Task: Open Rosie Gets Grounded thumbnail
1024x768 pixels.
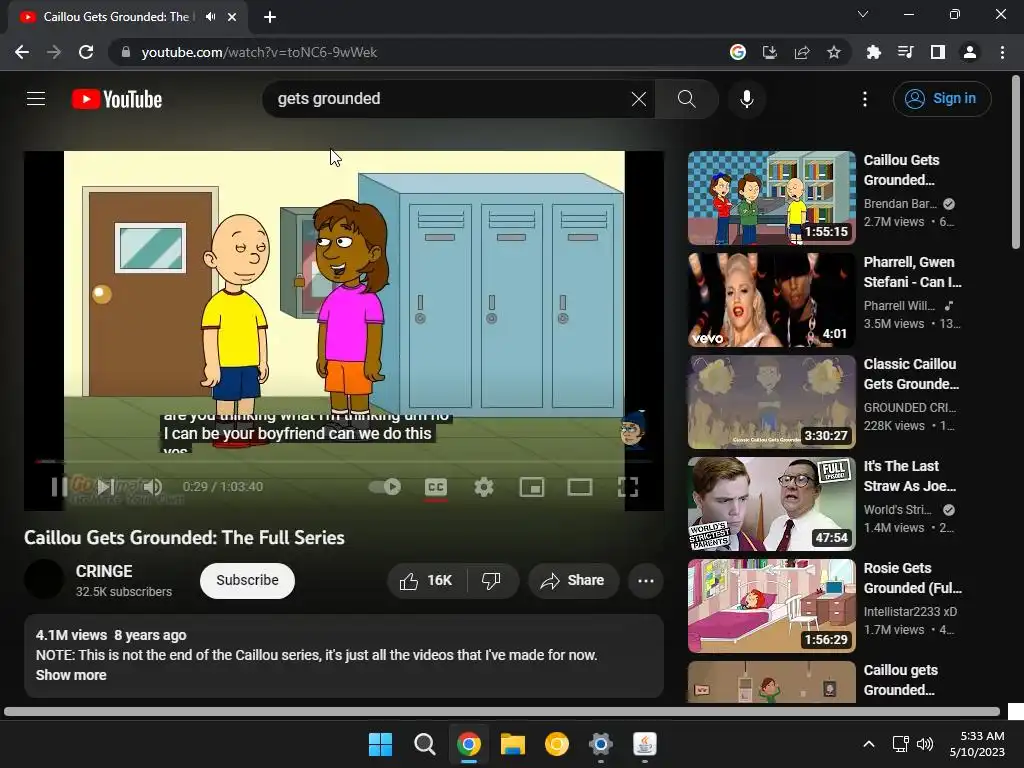Action: [x=771, y=605]
